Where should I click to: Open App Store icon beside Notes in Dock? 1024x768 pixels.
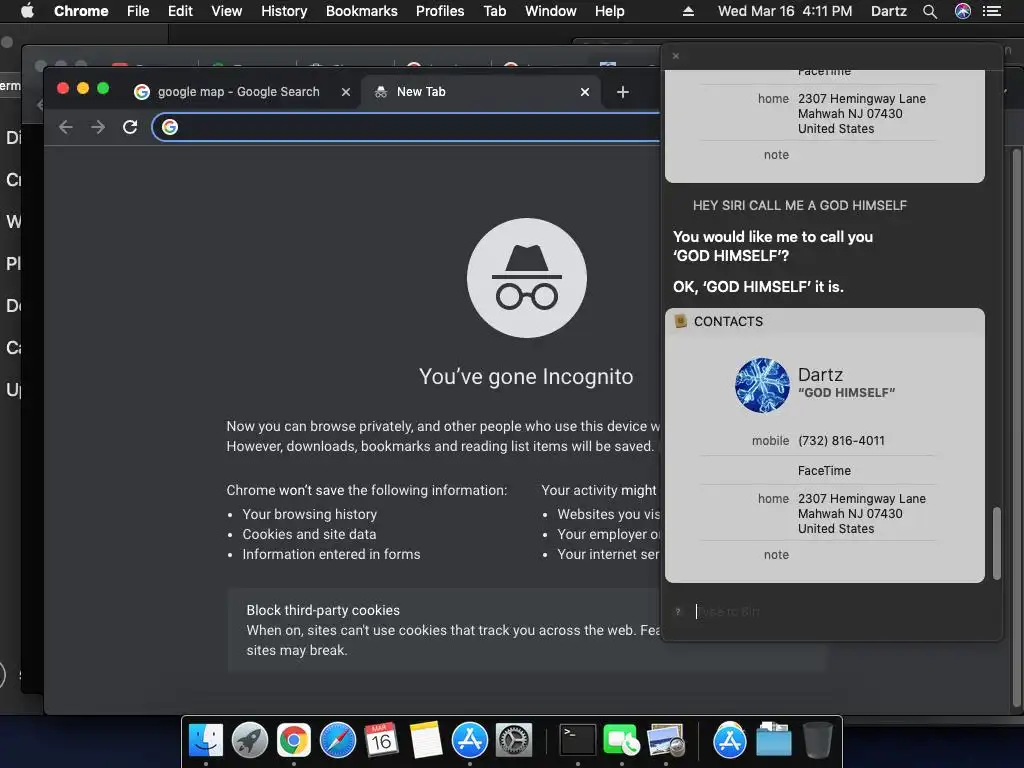coord(470,741)
